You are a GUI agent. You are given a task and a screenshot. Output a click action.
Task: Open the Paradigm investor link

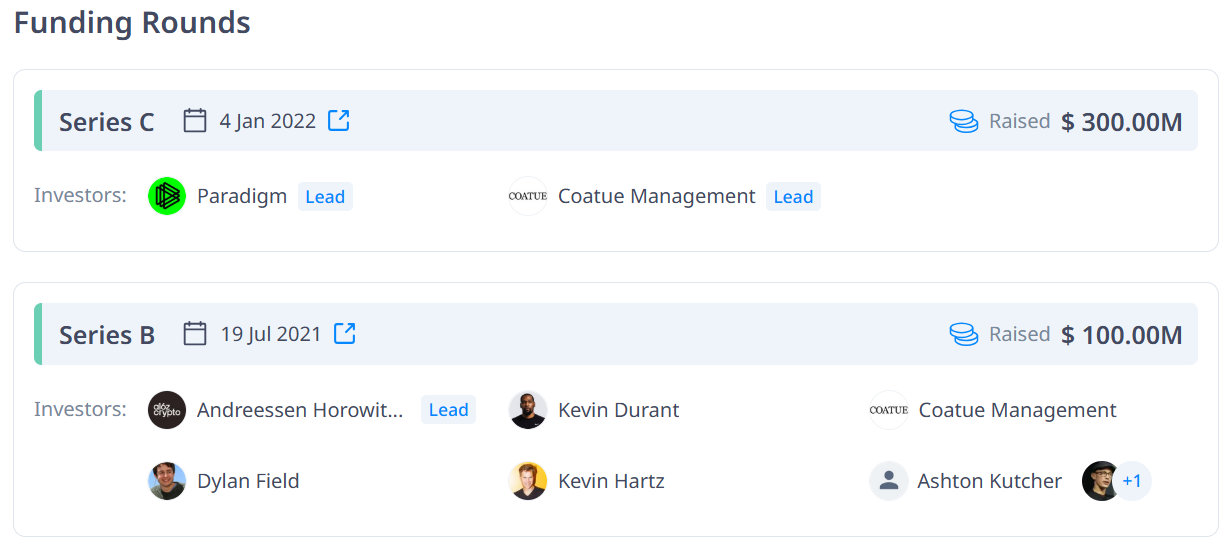[242, 196]
